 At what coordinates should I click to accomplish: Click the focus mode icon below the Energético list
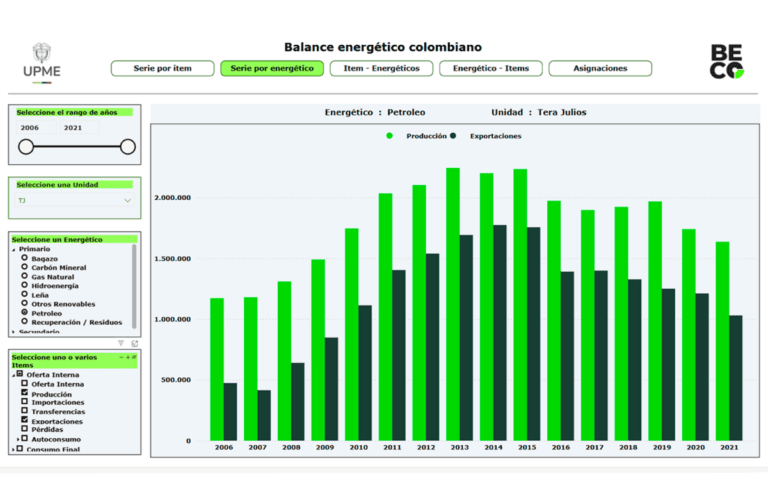(134, 343)
